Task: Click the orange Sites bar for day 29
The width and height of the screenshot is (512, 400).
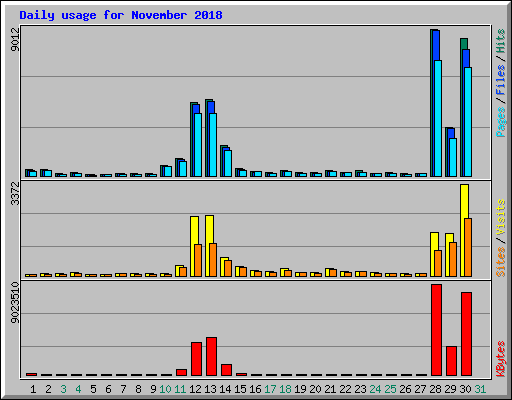Action: (x=453, y=259)
